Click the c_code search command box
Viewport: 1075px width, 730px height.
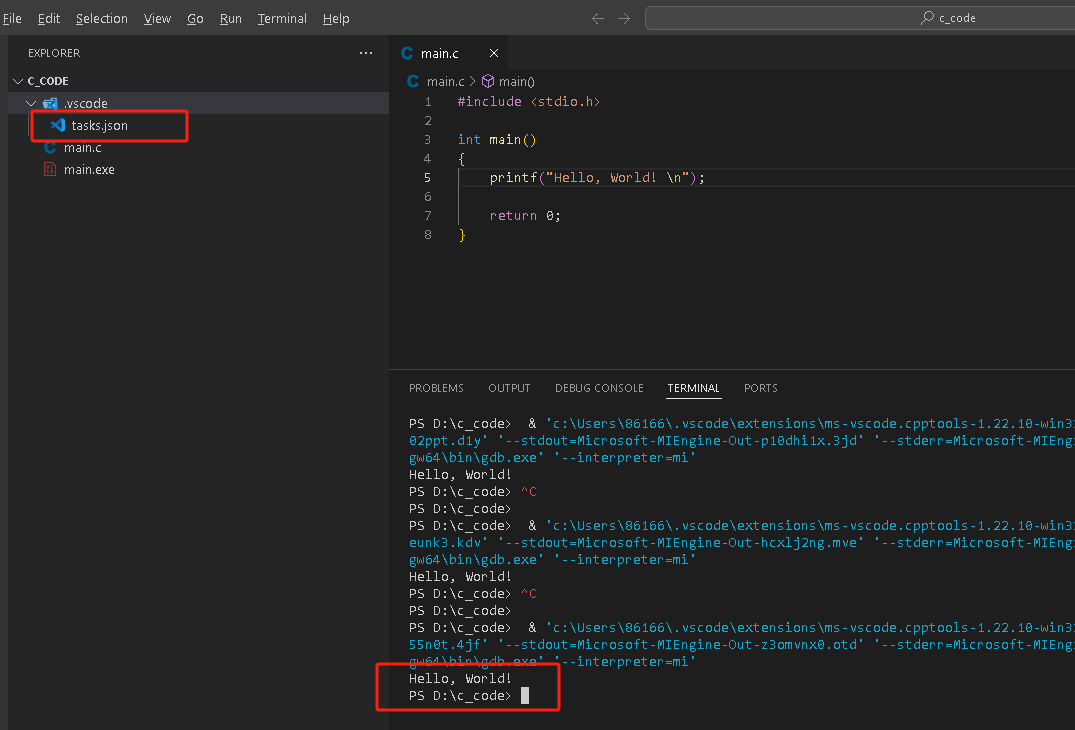(x=860, y=18)
